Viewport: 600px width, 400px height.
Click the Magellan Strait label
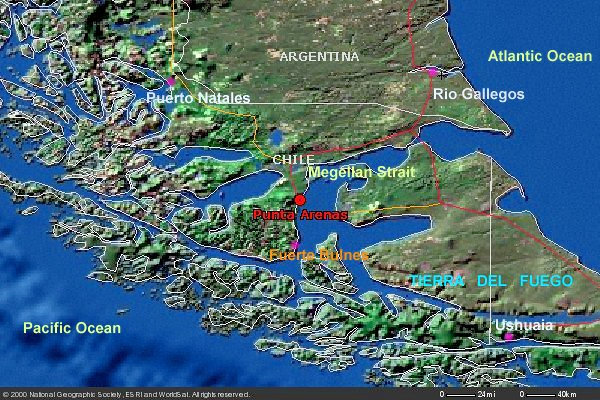click(357, 172)
